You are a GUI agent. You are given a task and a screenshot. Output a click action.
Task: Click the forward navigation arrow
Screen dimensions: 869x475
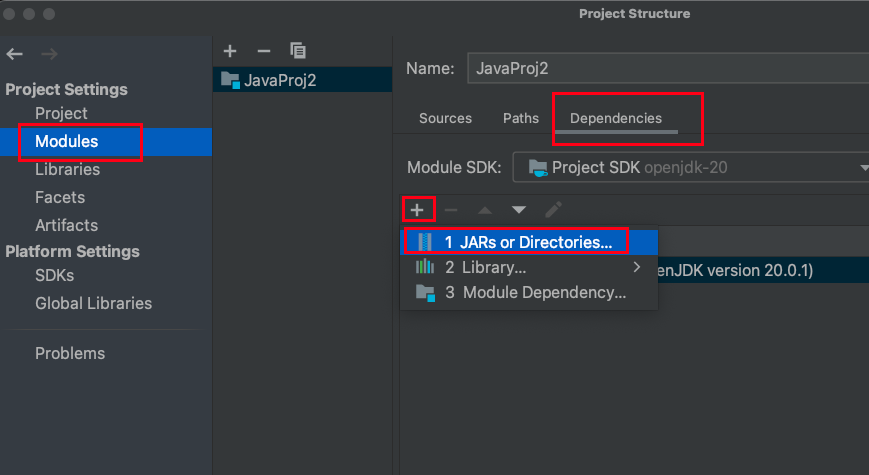coord(49,54)
